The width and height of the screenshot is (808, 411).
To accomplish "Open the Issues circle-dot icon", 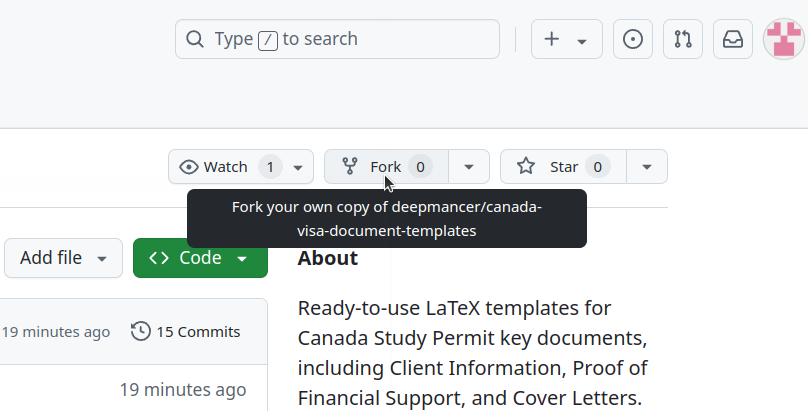I will coord(633,39).
